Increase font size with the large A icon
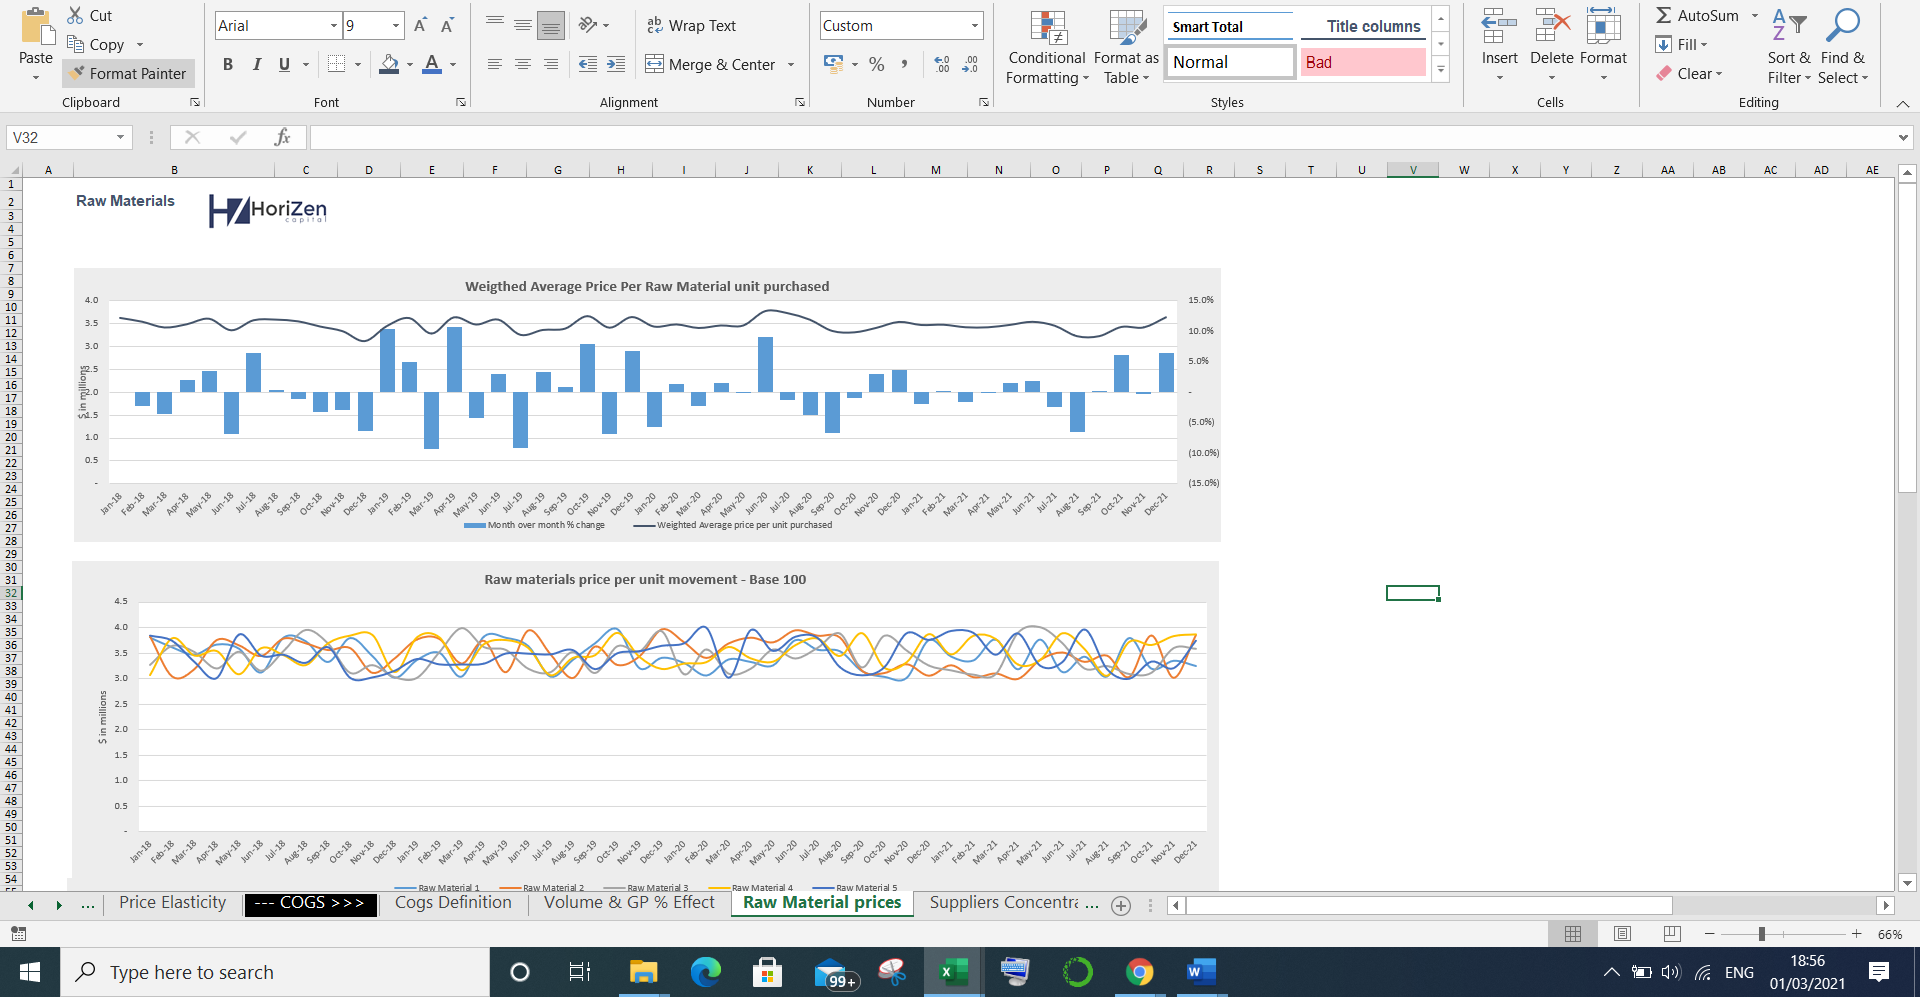Image resolution: width=1920 pixels, height=997 pixels. pyautogui.click(x=420, y=25)
